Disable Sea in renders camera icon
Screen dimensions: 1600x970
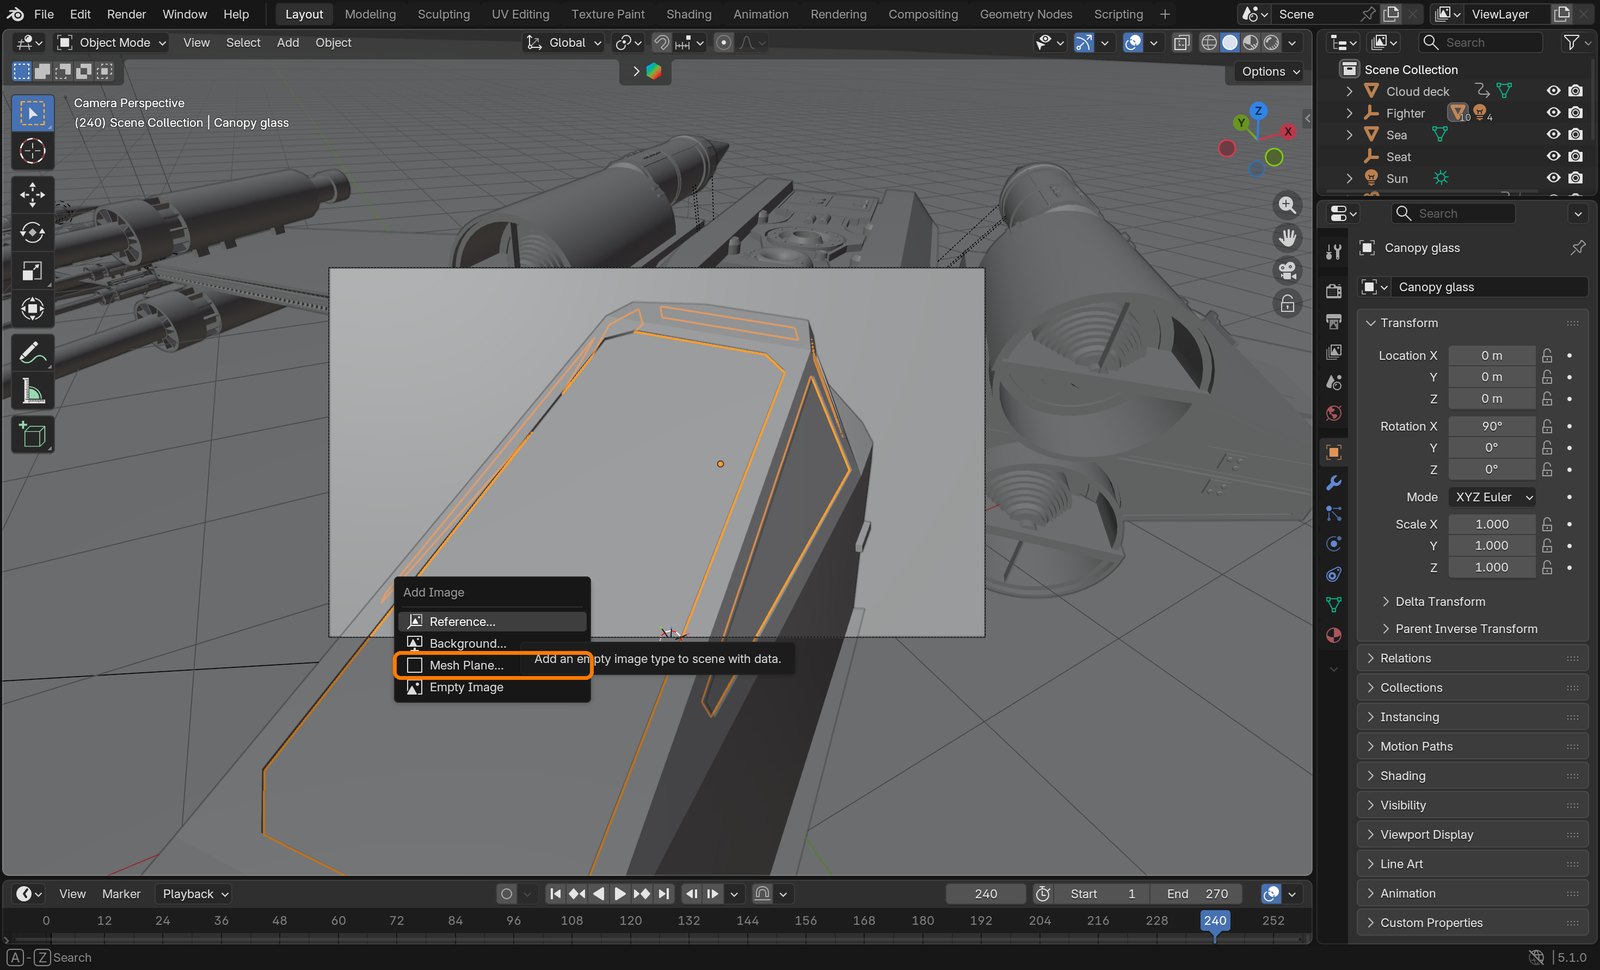(x=1576, y=135)
